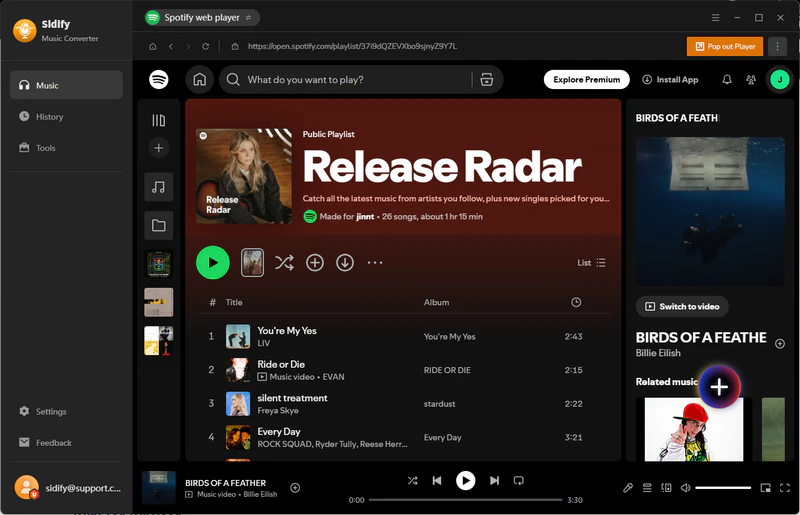Open the Sidify hamburger menu

(x=716, y=17)
